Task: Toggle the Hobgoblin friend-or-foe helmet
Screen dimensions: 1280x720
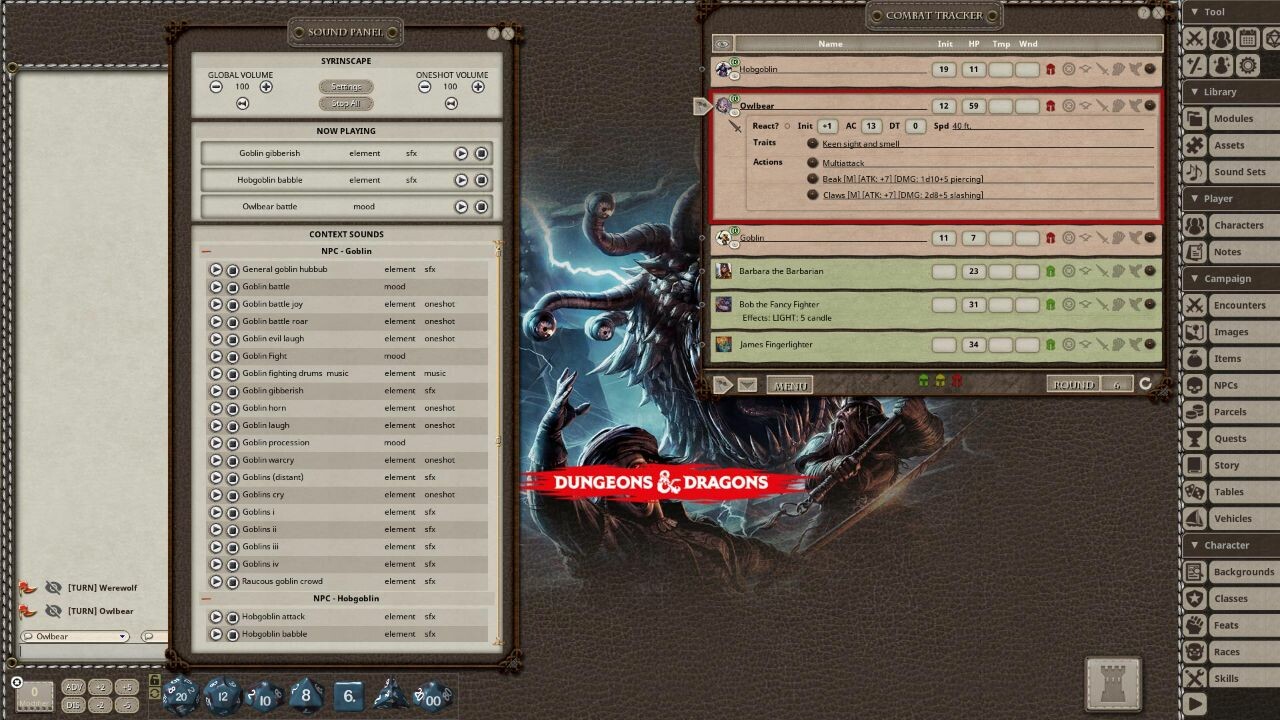Action: (x=1050, y=70)
